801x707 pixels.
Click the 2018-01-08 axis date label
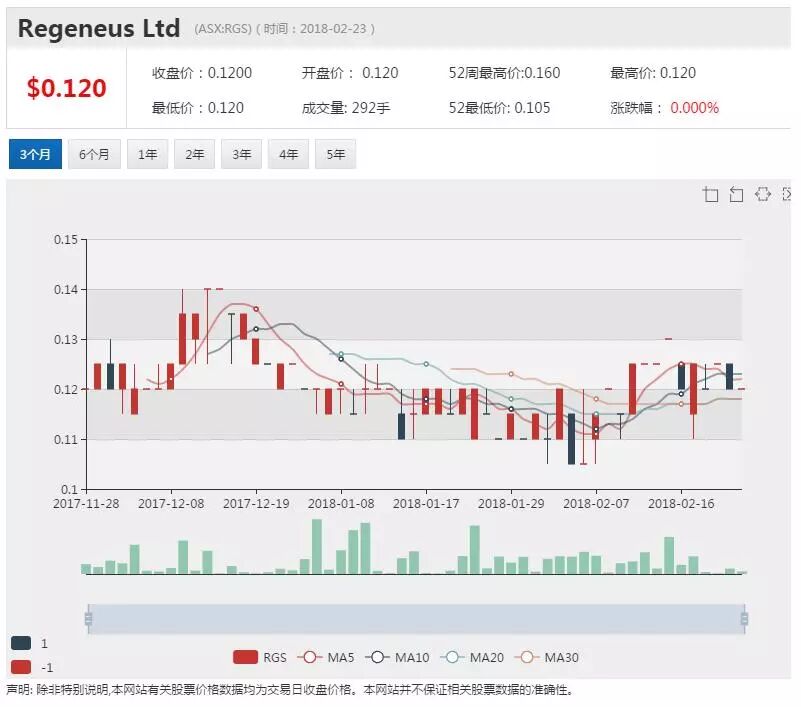tap(341, 503)
